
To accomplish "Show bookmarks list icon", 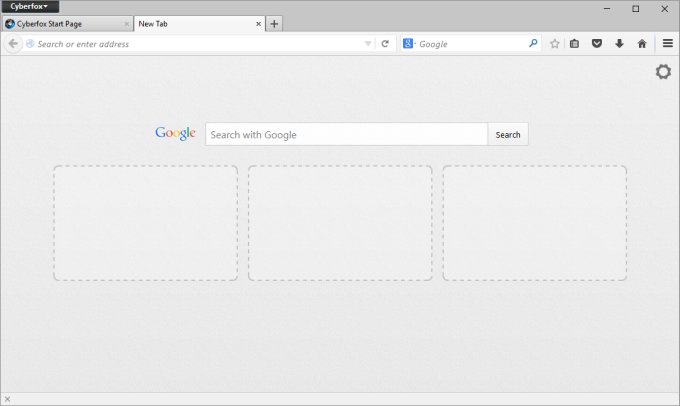I will (x=574, y=44).
